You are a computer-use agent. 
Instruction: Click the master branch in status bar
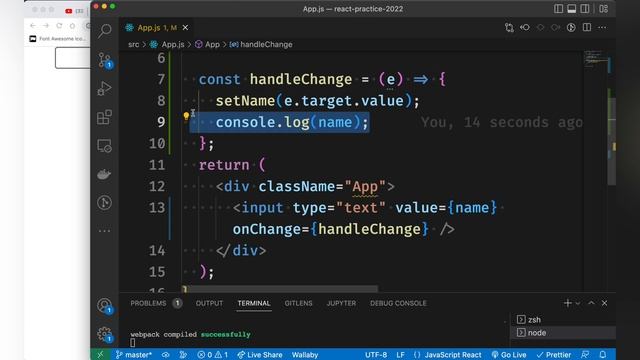[133, 355]
